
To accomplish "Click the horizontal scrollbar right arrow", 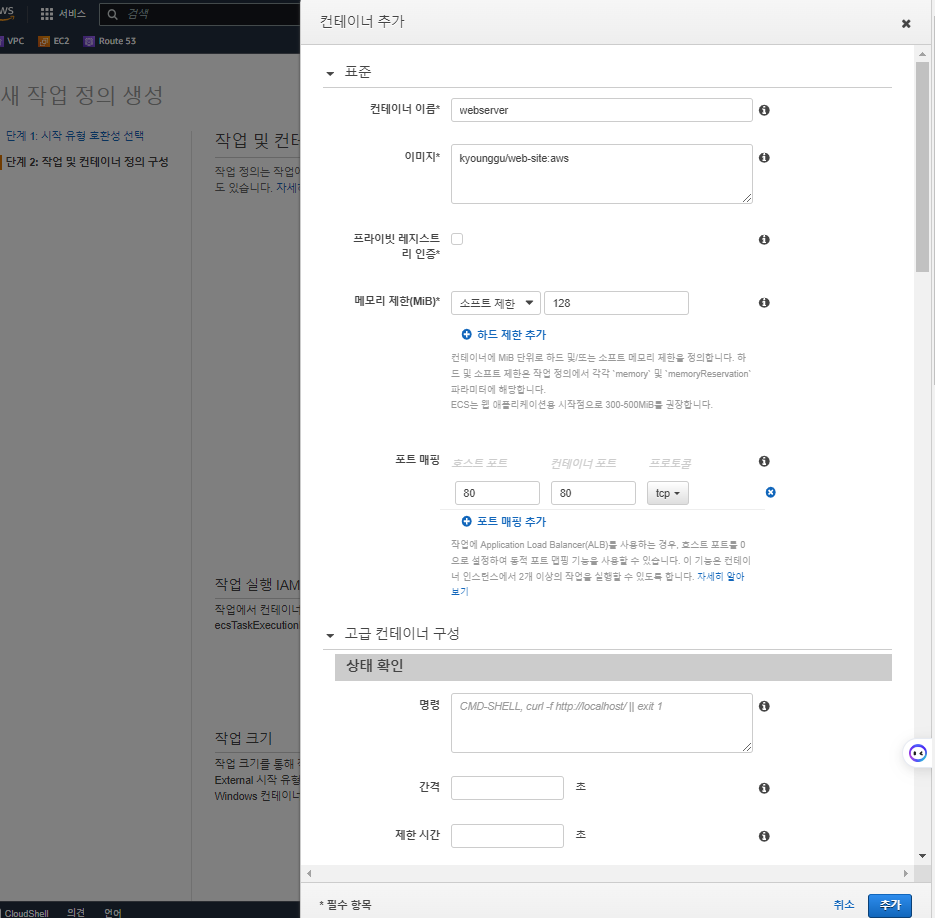I will pos(906,873).
